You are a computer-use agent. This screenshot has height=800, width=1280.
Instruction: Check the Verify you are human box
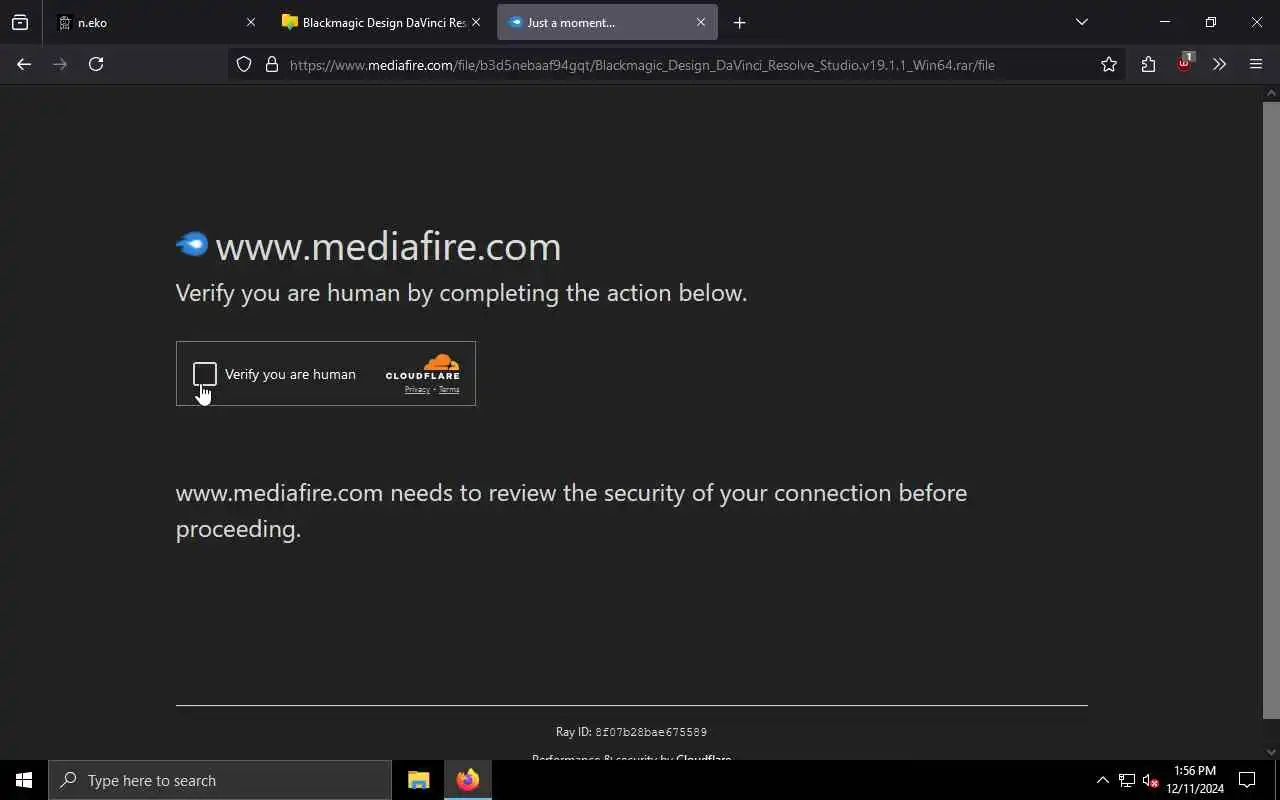[x=204, y=374]
